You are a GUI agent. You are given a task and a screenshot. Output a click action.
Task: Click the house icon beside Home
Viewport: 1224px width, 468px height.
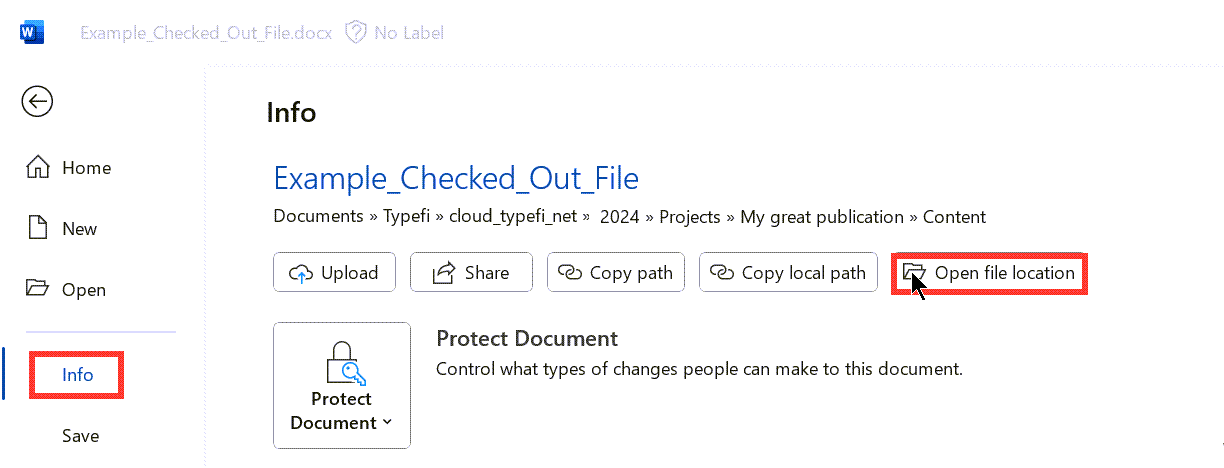(x=37, y=167)
